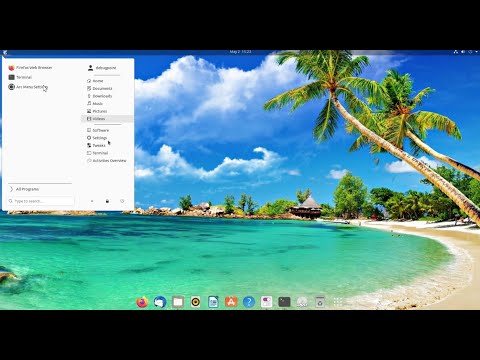This screenshot has width=480, height=360.
Task: Open Terminal in the right shortcuts column
Action: (x=98, y=153)
